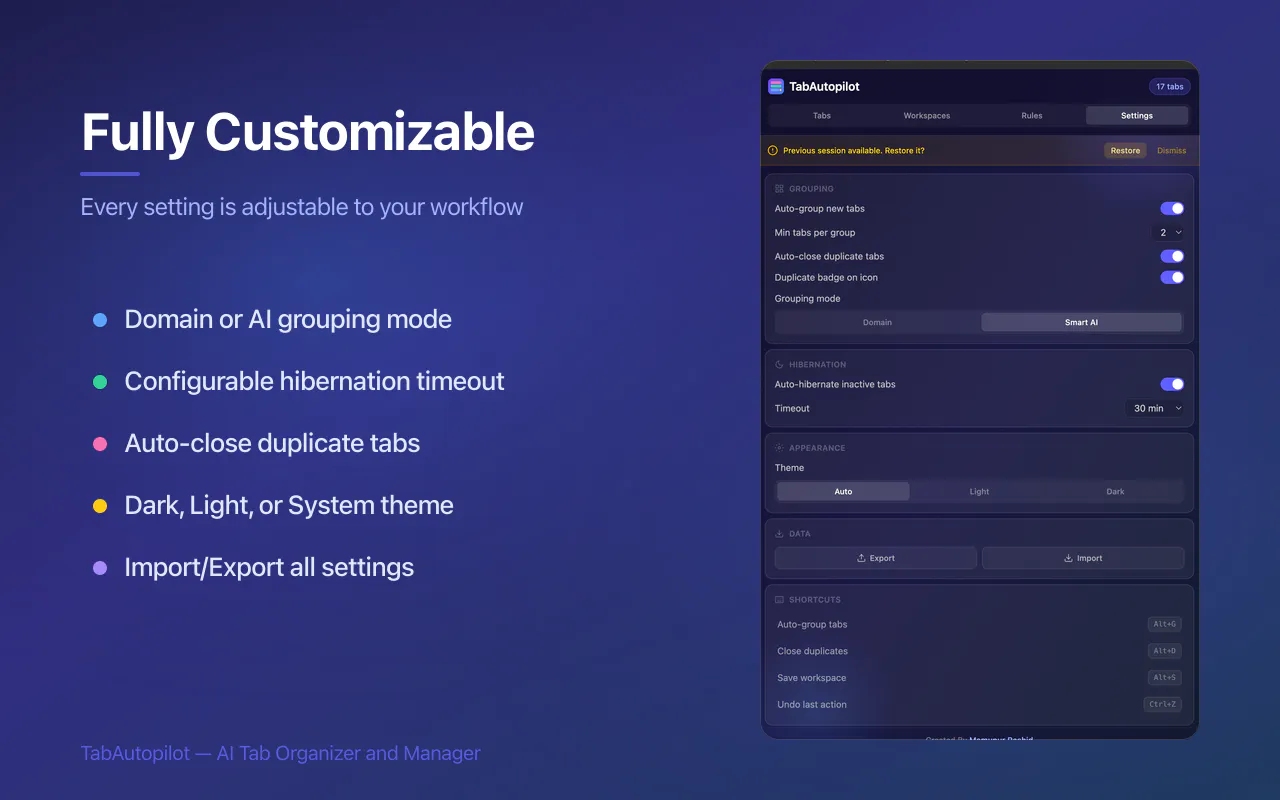Viewport: 1280px width, 800px height.
Task: Click the Alt+G shortcut key badge
Action: pos(1166,624)
